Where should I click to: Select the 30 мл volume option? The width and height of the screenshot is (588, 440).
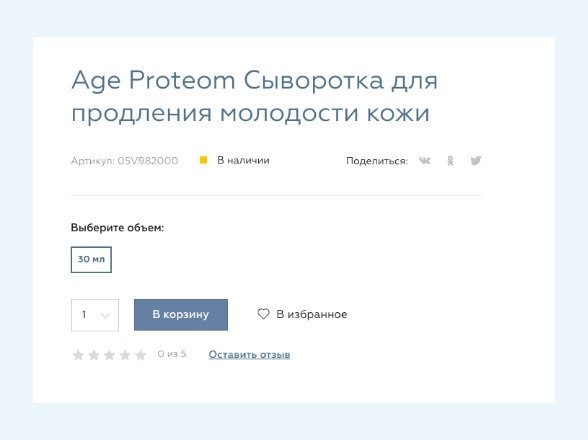91,260
